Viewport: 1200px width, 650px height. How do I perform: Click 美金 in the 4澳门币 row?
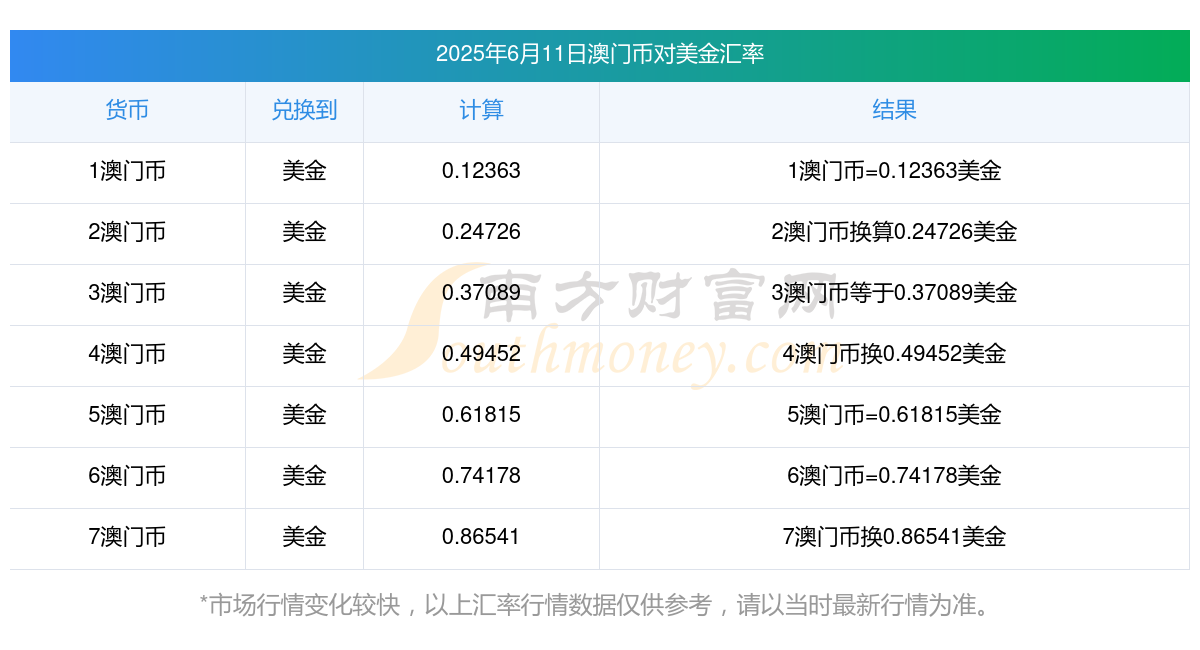[x=304, y=354]
